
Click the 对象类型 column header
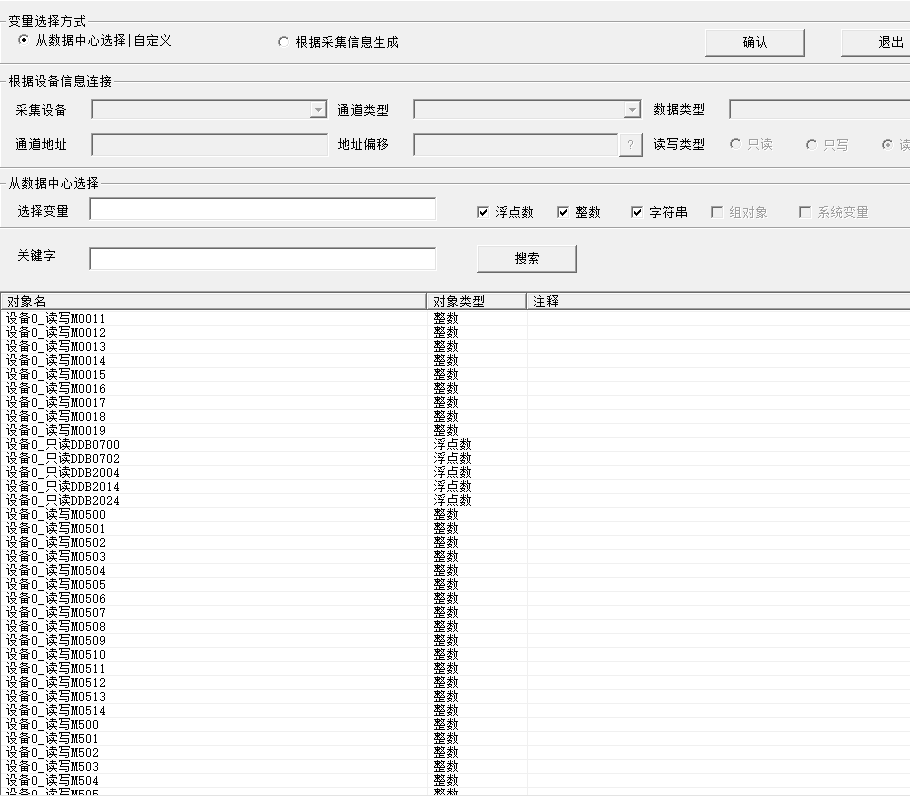pos(476,301)
